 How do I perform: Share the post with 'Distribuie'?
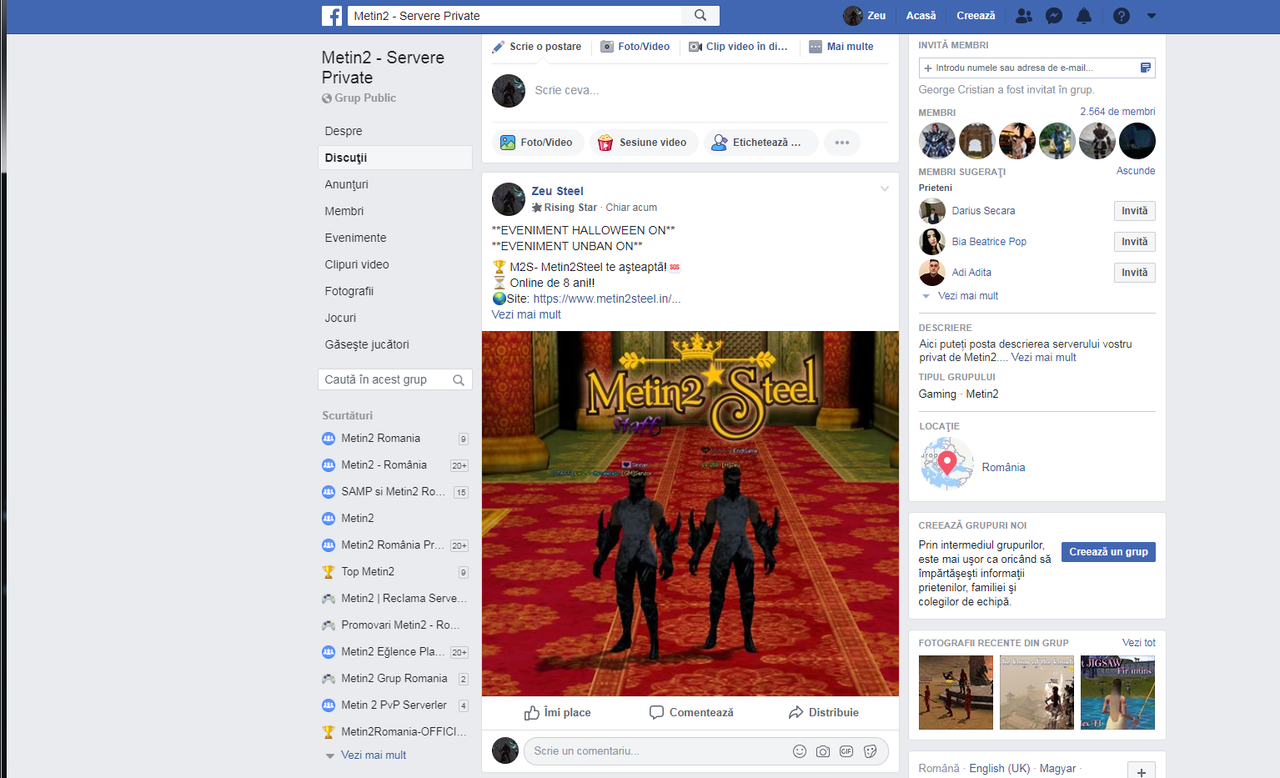[x=823, y=713]
